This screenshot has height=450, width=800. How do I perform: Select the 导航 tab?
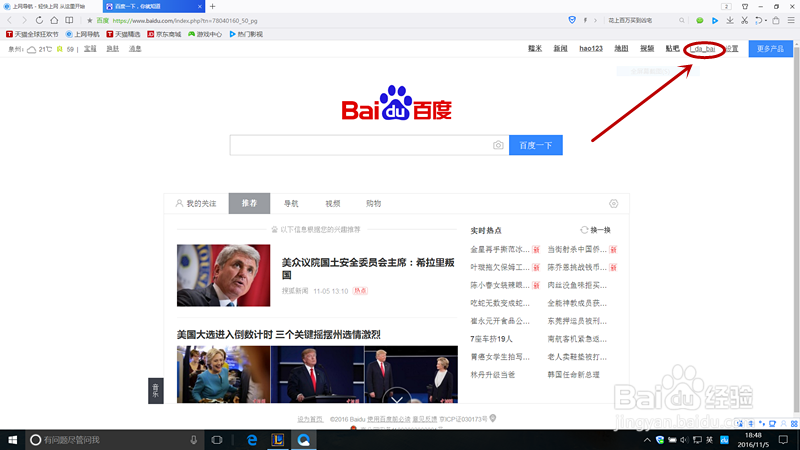pyautogui.click(x=291, y=204)
